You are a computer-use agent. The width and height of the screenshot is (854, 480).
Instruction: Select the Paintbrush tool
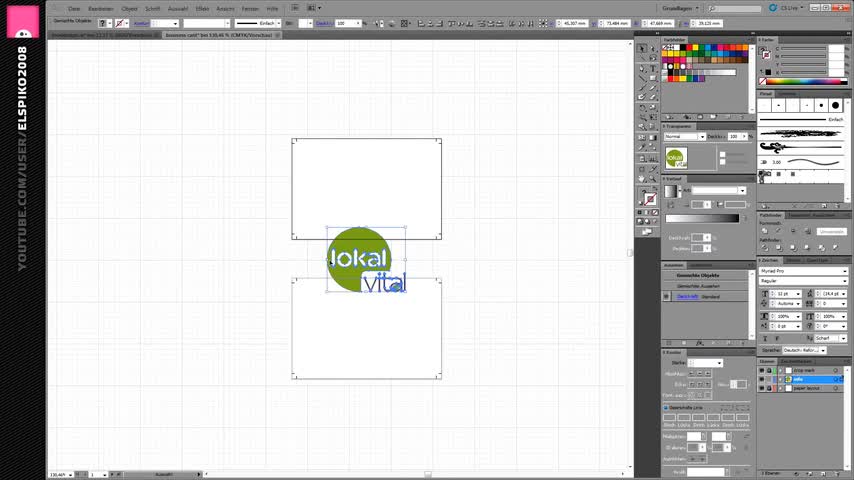pos(642,88)
